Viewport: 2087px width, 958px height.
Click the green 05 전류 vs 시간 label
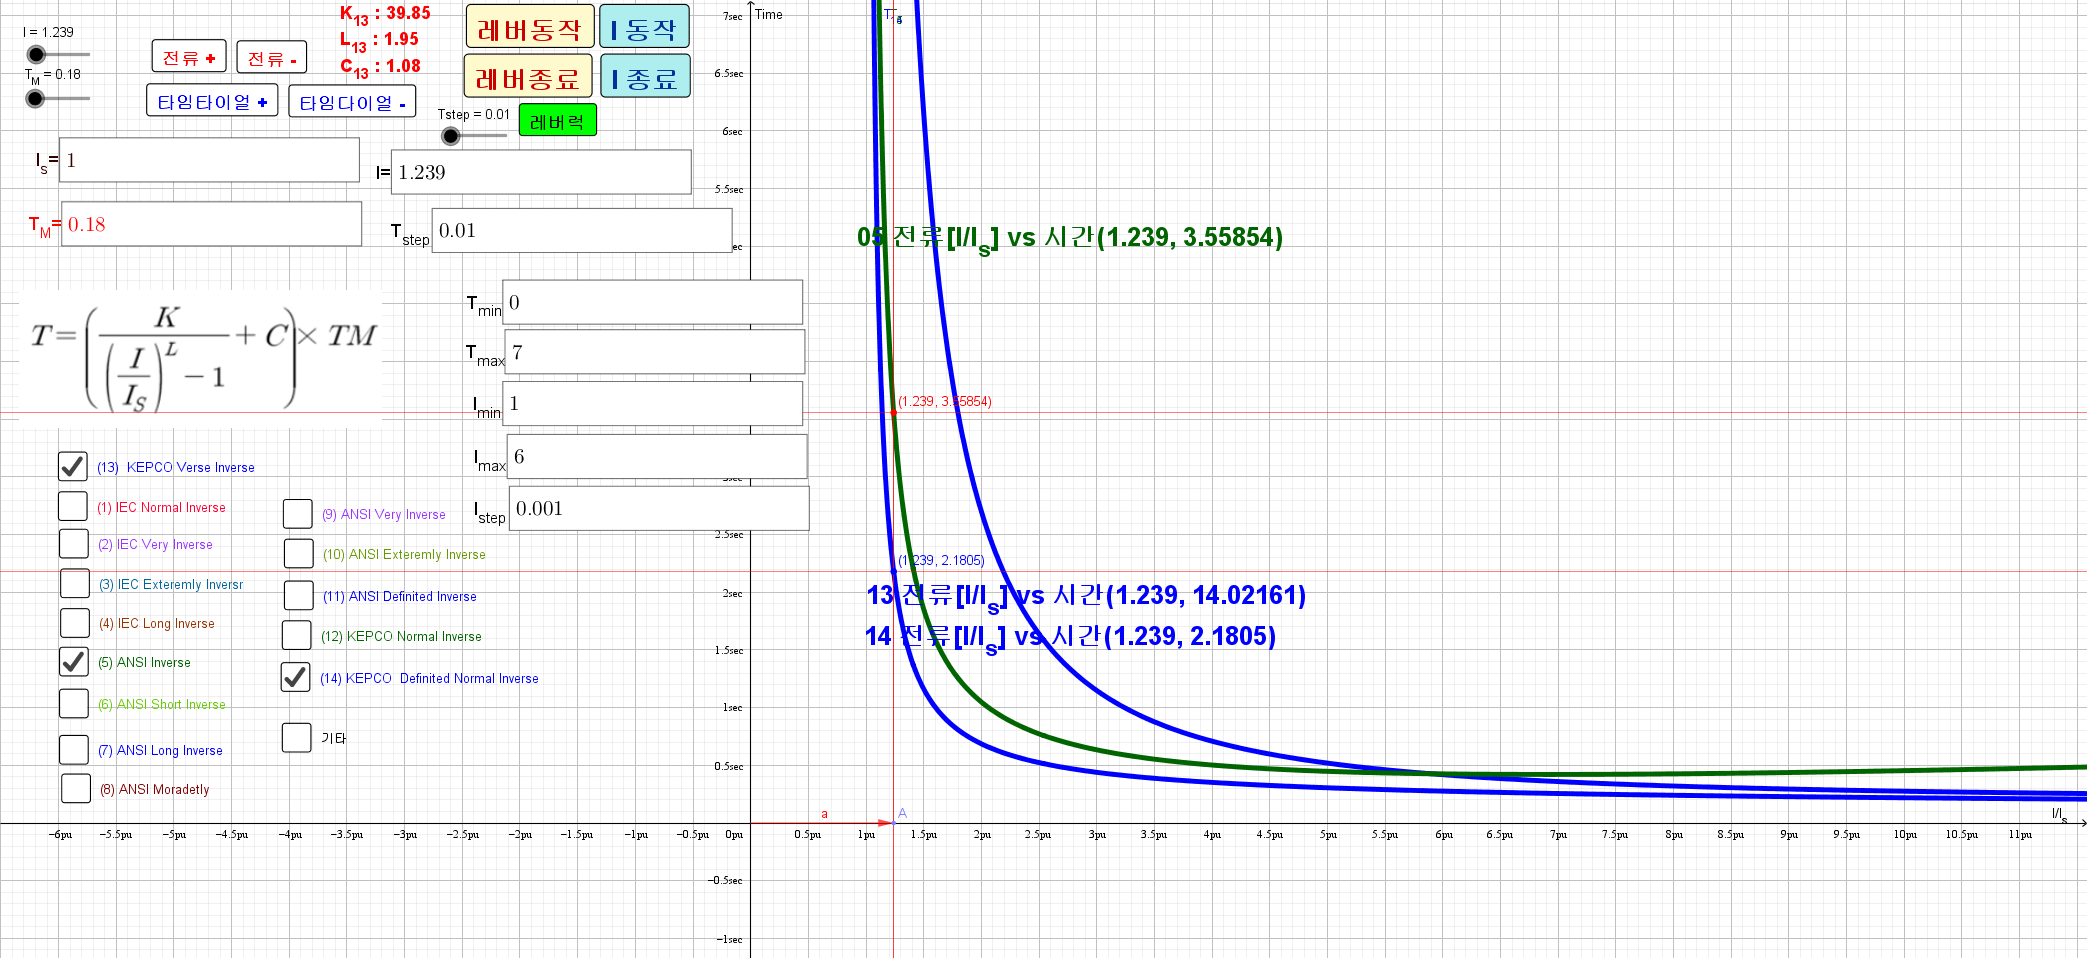pyautogui.click(x=1070, y=238)
